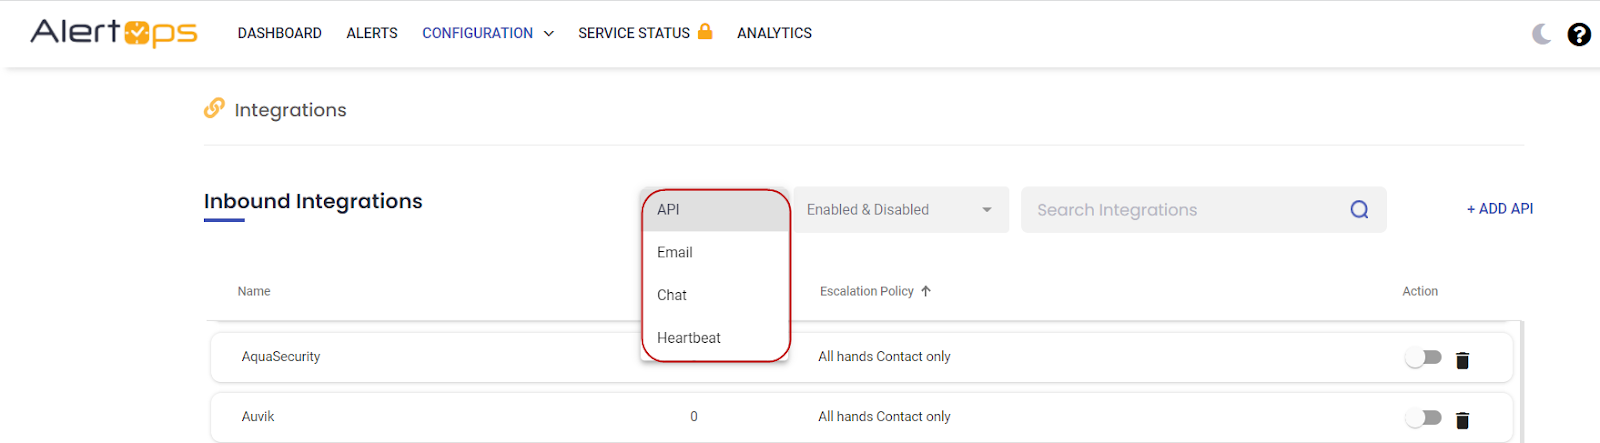Screen dimensions: 1600x443
Task: Toggle dark mode moon icon
Action: point(1541,34)
